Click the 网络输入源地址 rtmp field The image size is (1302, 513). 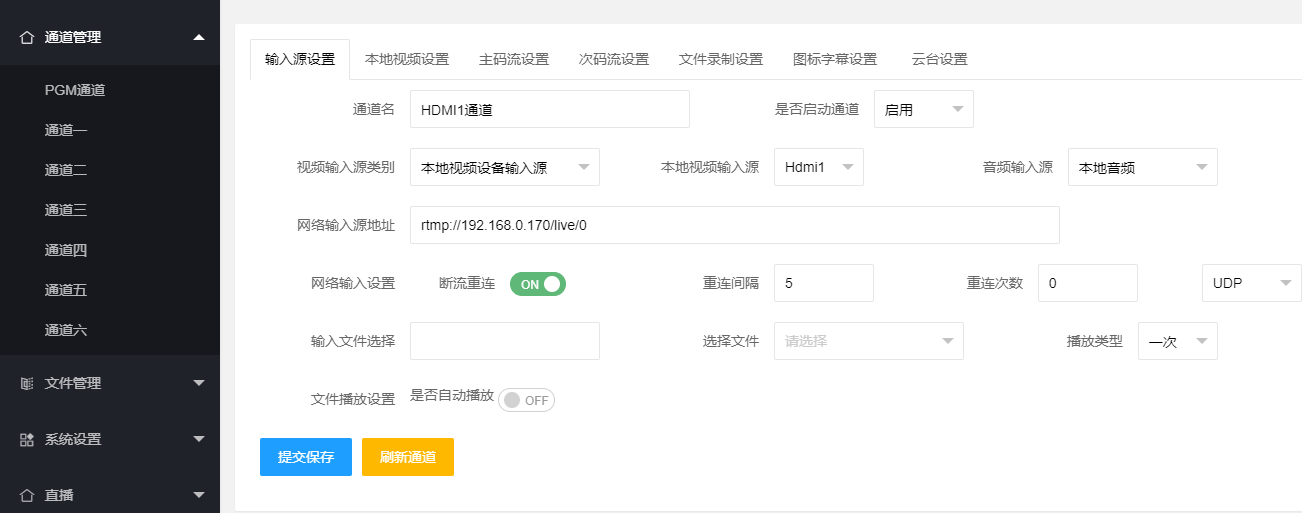pos(734,225)
